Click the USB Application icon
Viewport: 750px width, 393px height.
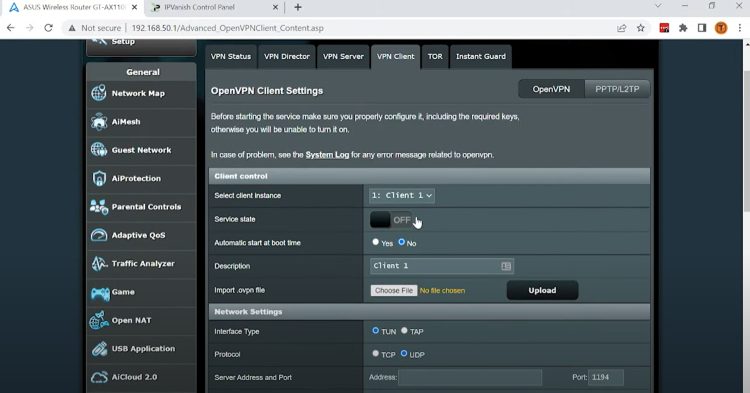[99, 349]
